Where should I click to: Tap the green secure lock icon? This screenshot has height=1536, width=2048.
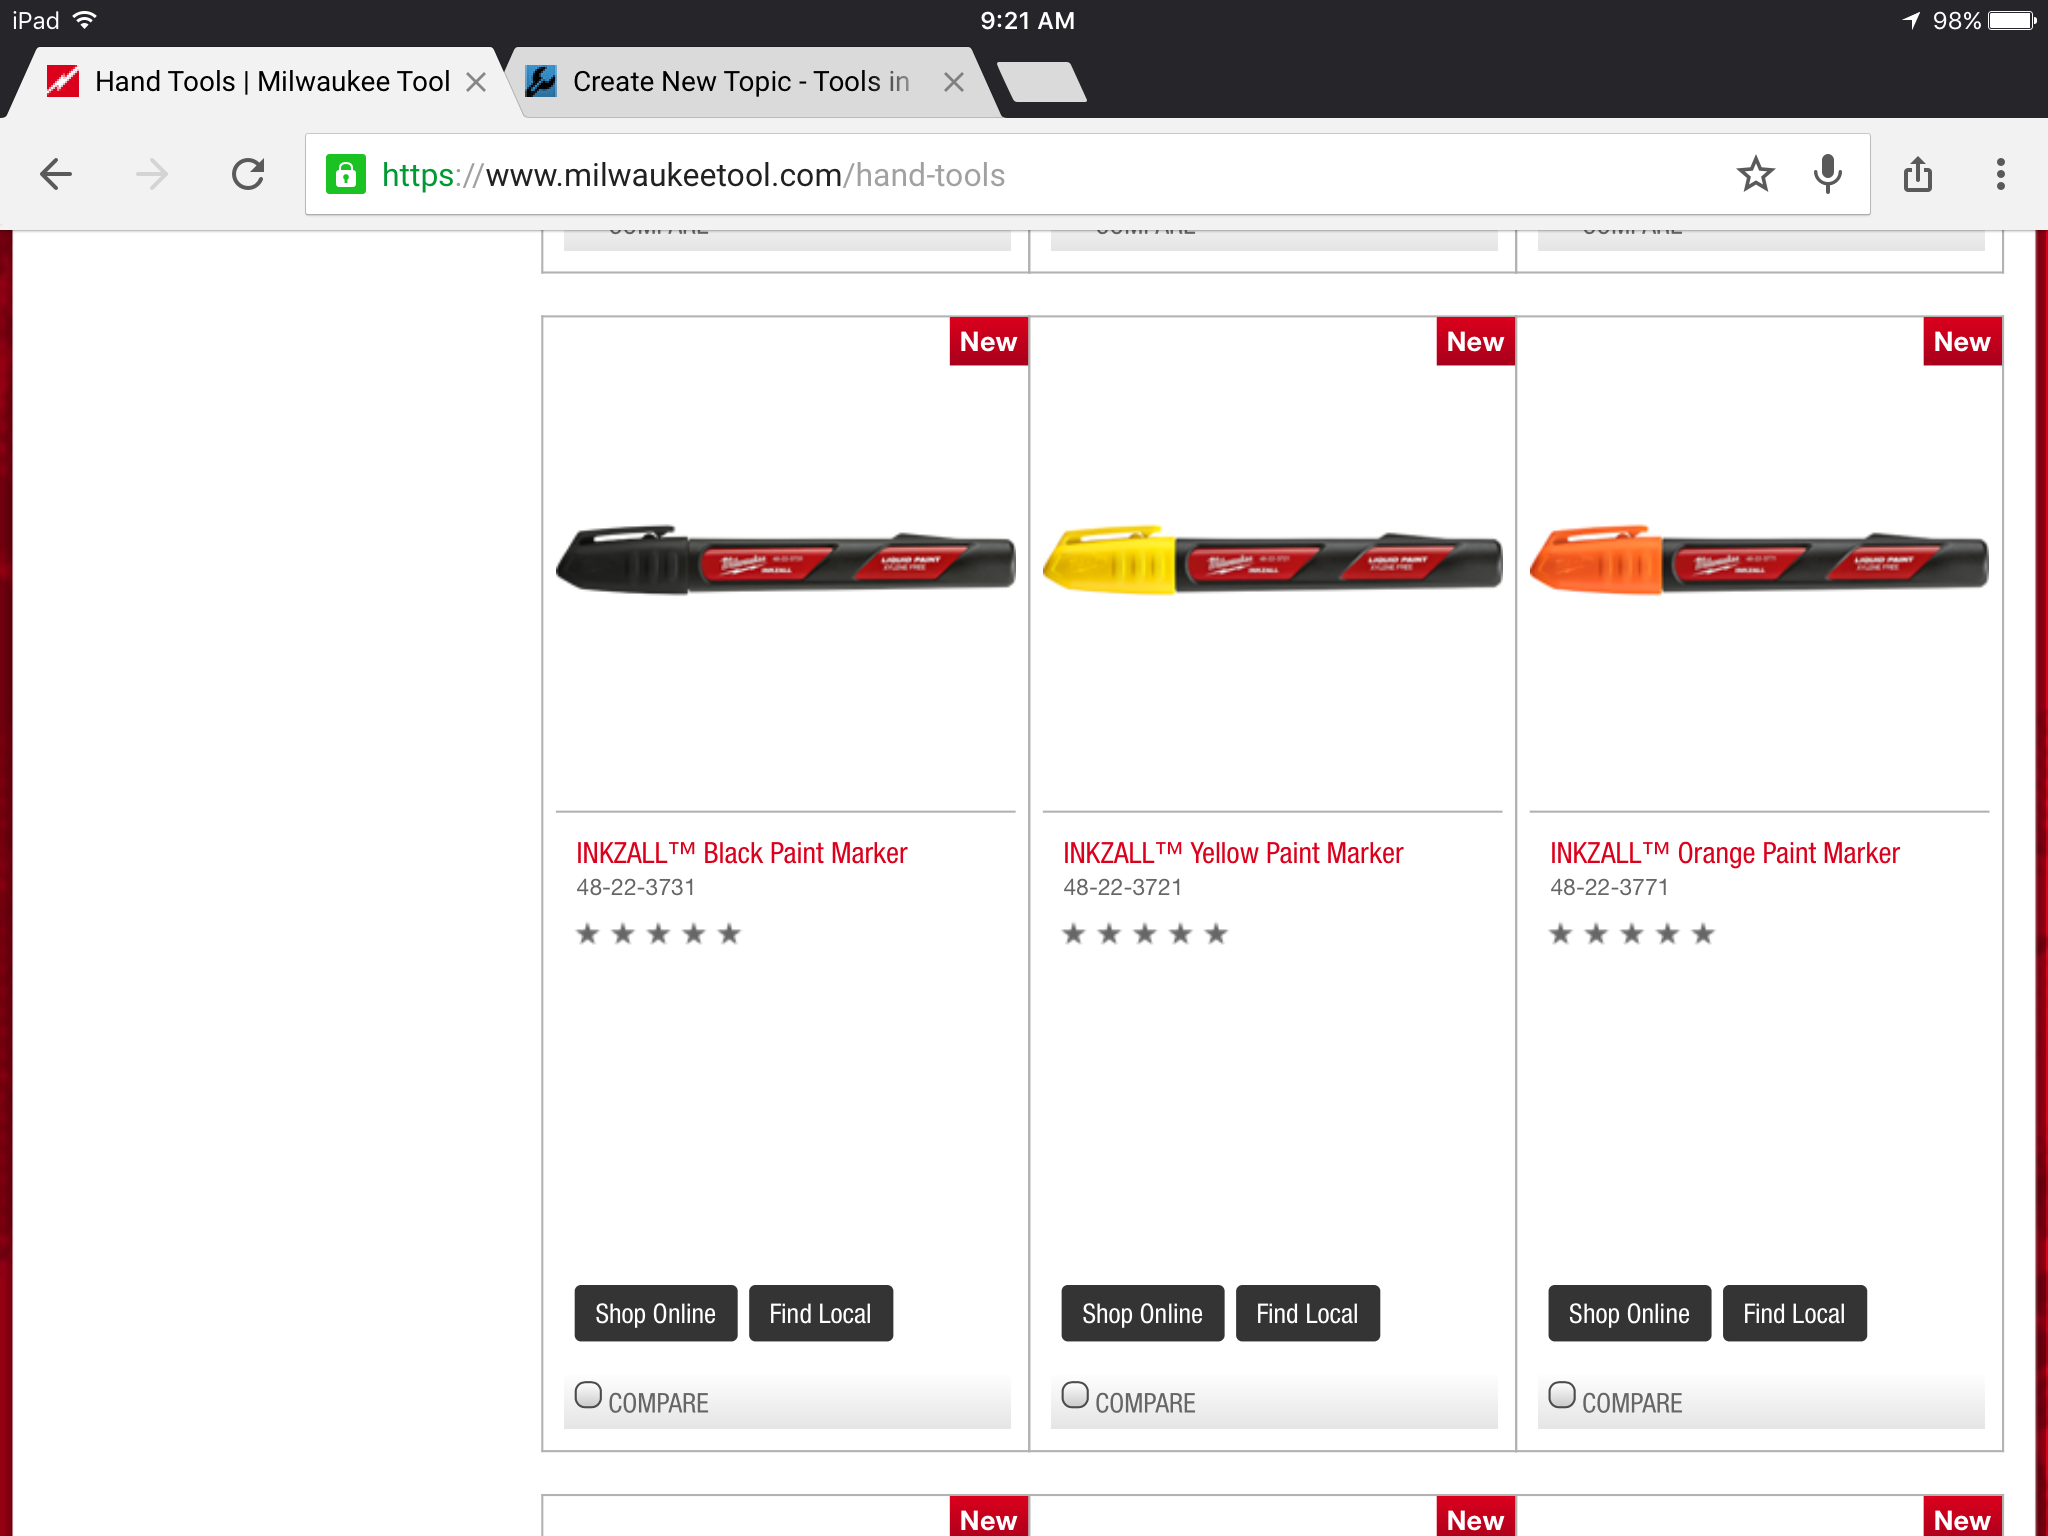click(345, 174)
